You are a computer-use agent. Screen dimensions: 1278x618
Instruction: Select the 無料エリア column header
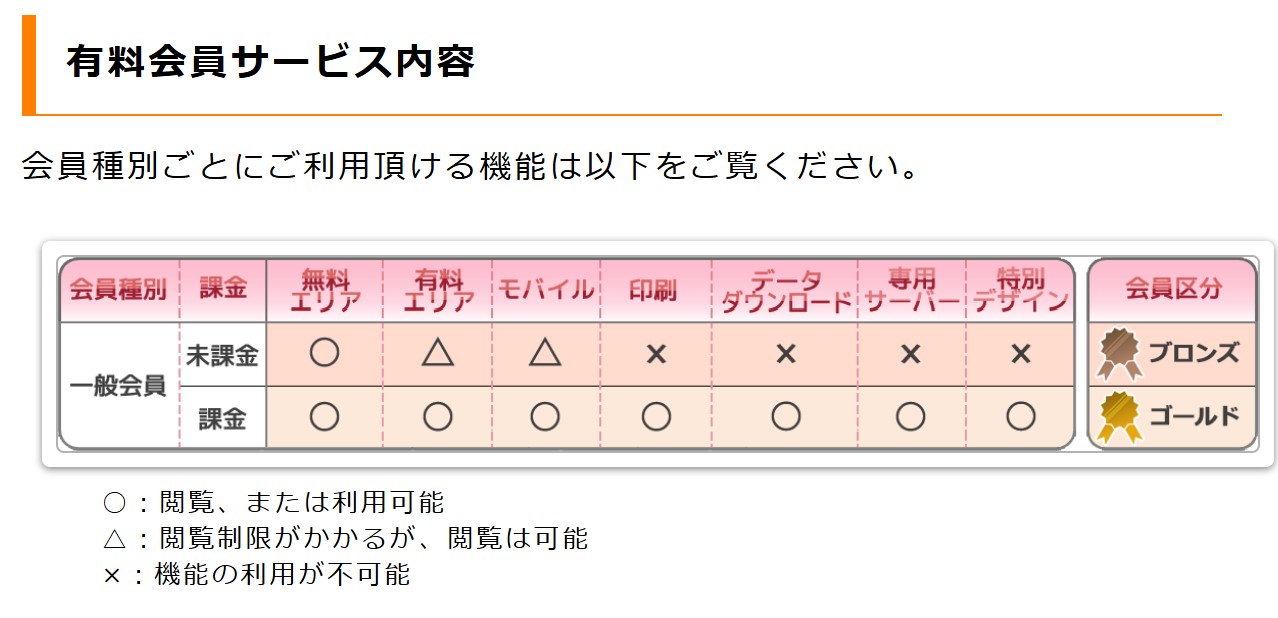[x=324, y=290]
